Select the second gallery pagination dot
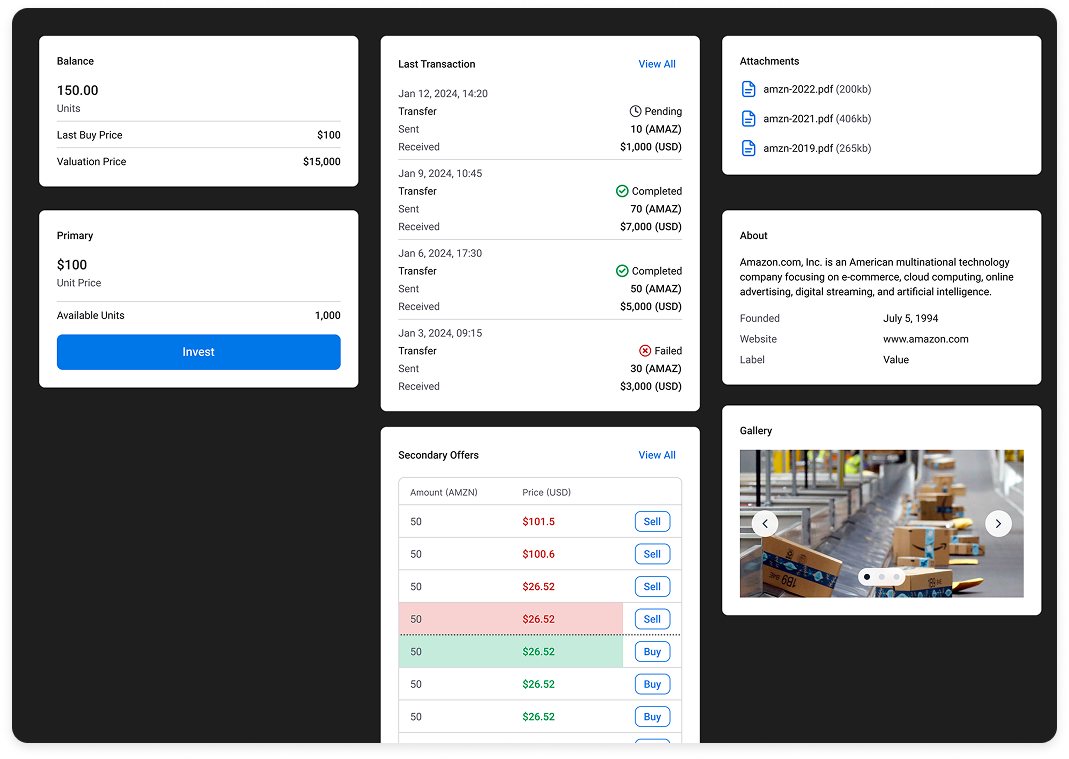Screen dimensions: 1069x759 882,577
